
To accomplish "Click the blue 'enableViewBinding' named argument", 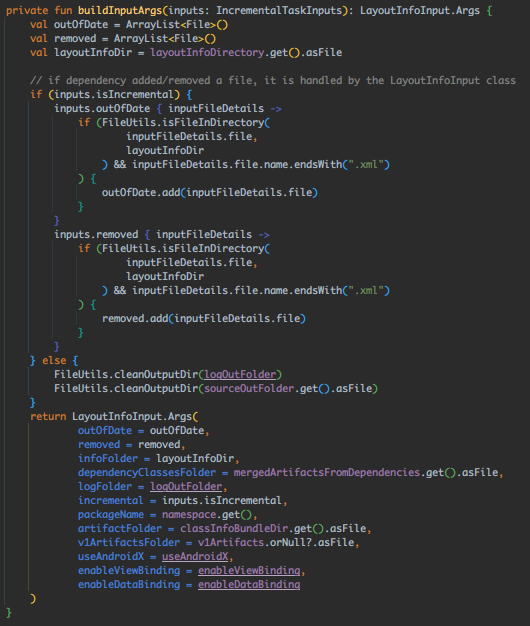I will (129, 571).
